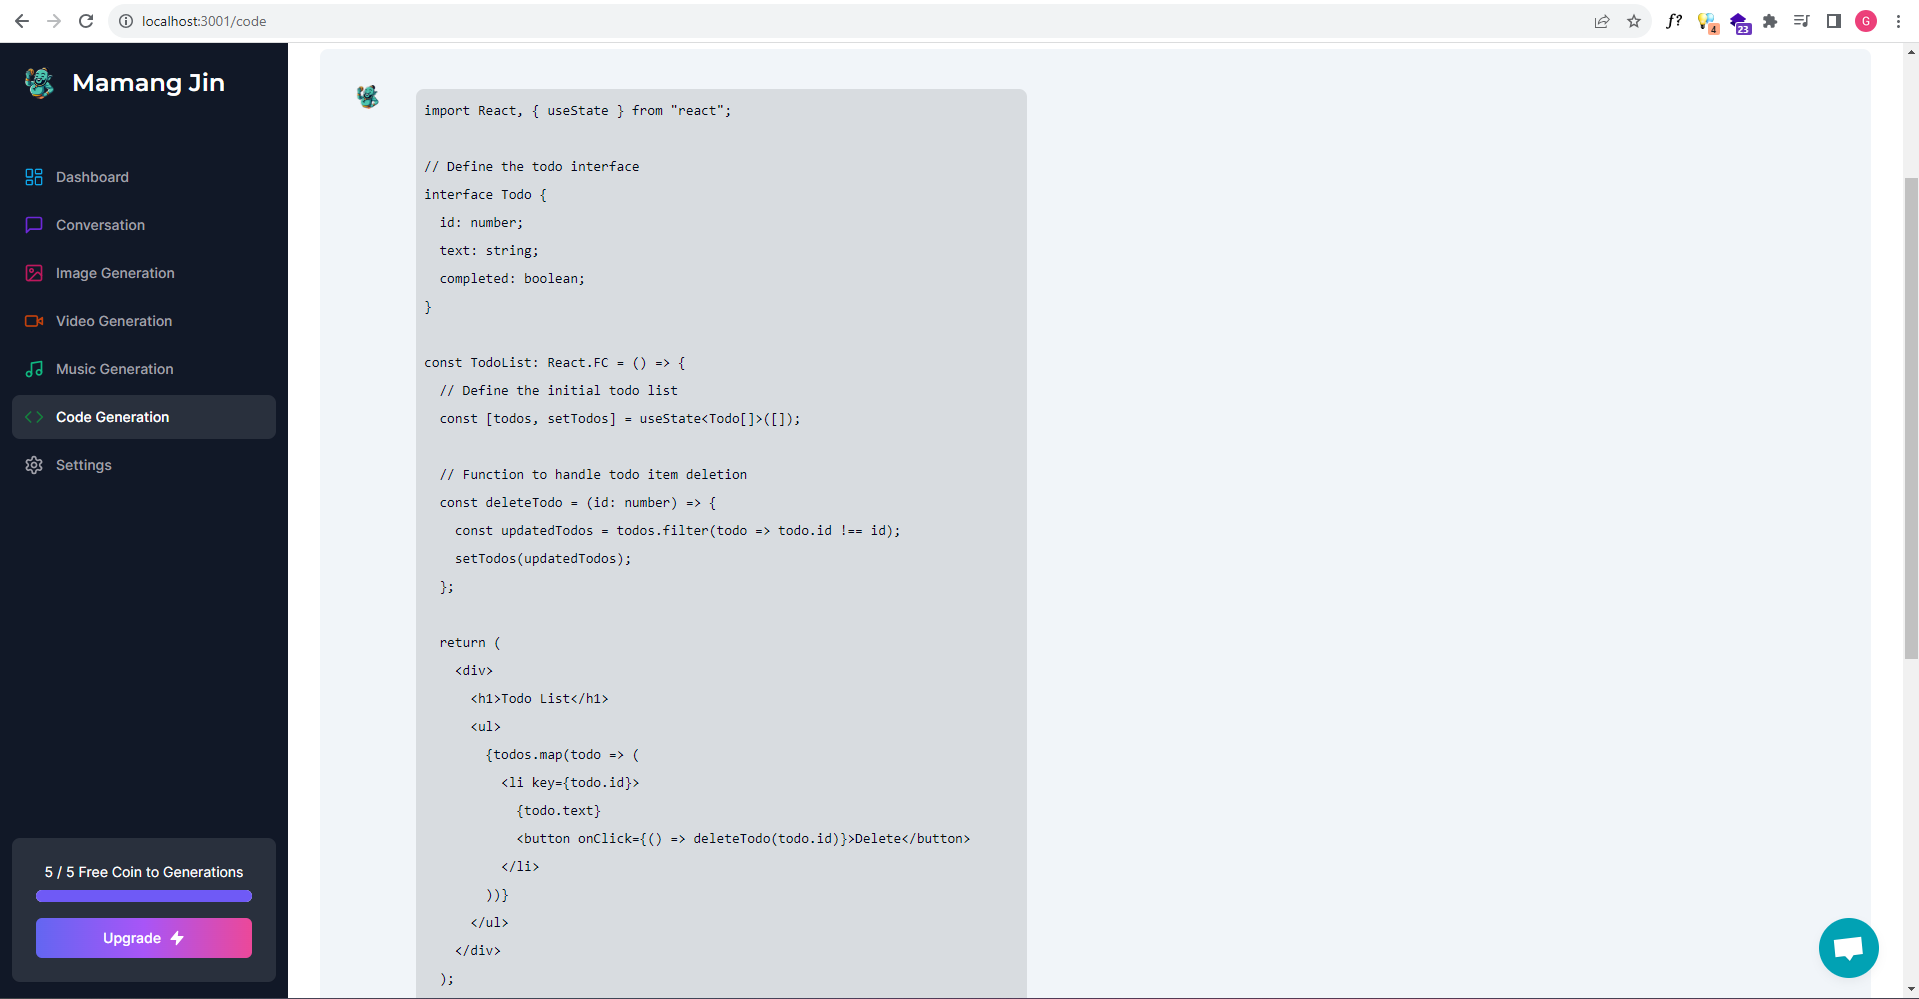The width and height of the screenshot is (1919, 999).
Task: Click the code line 'completed: boolean;'
Action: 512,279
